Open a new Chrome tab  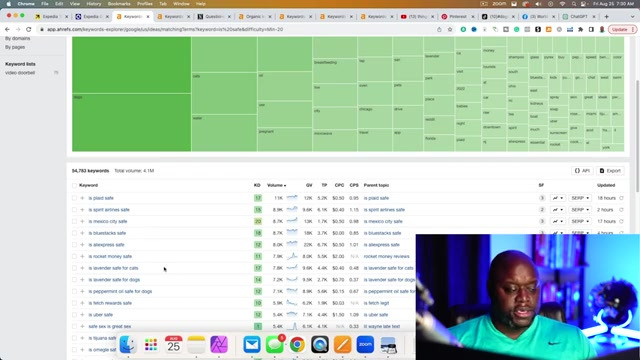[607, 17]
